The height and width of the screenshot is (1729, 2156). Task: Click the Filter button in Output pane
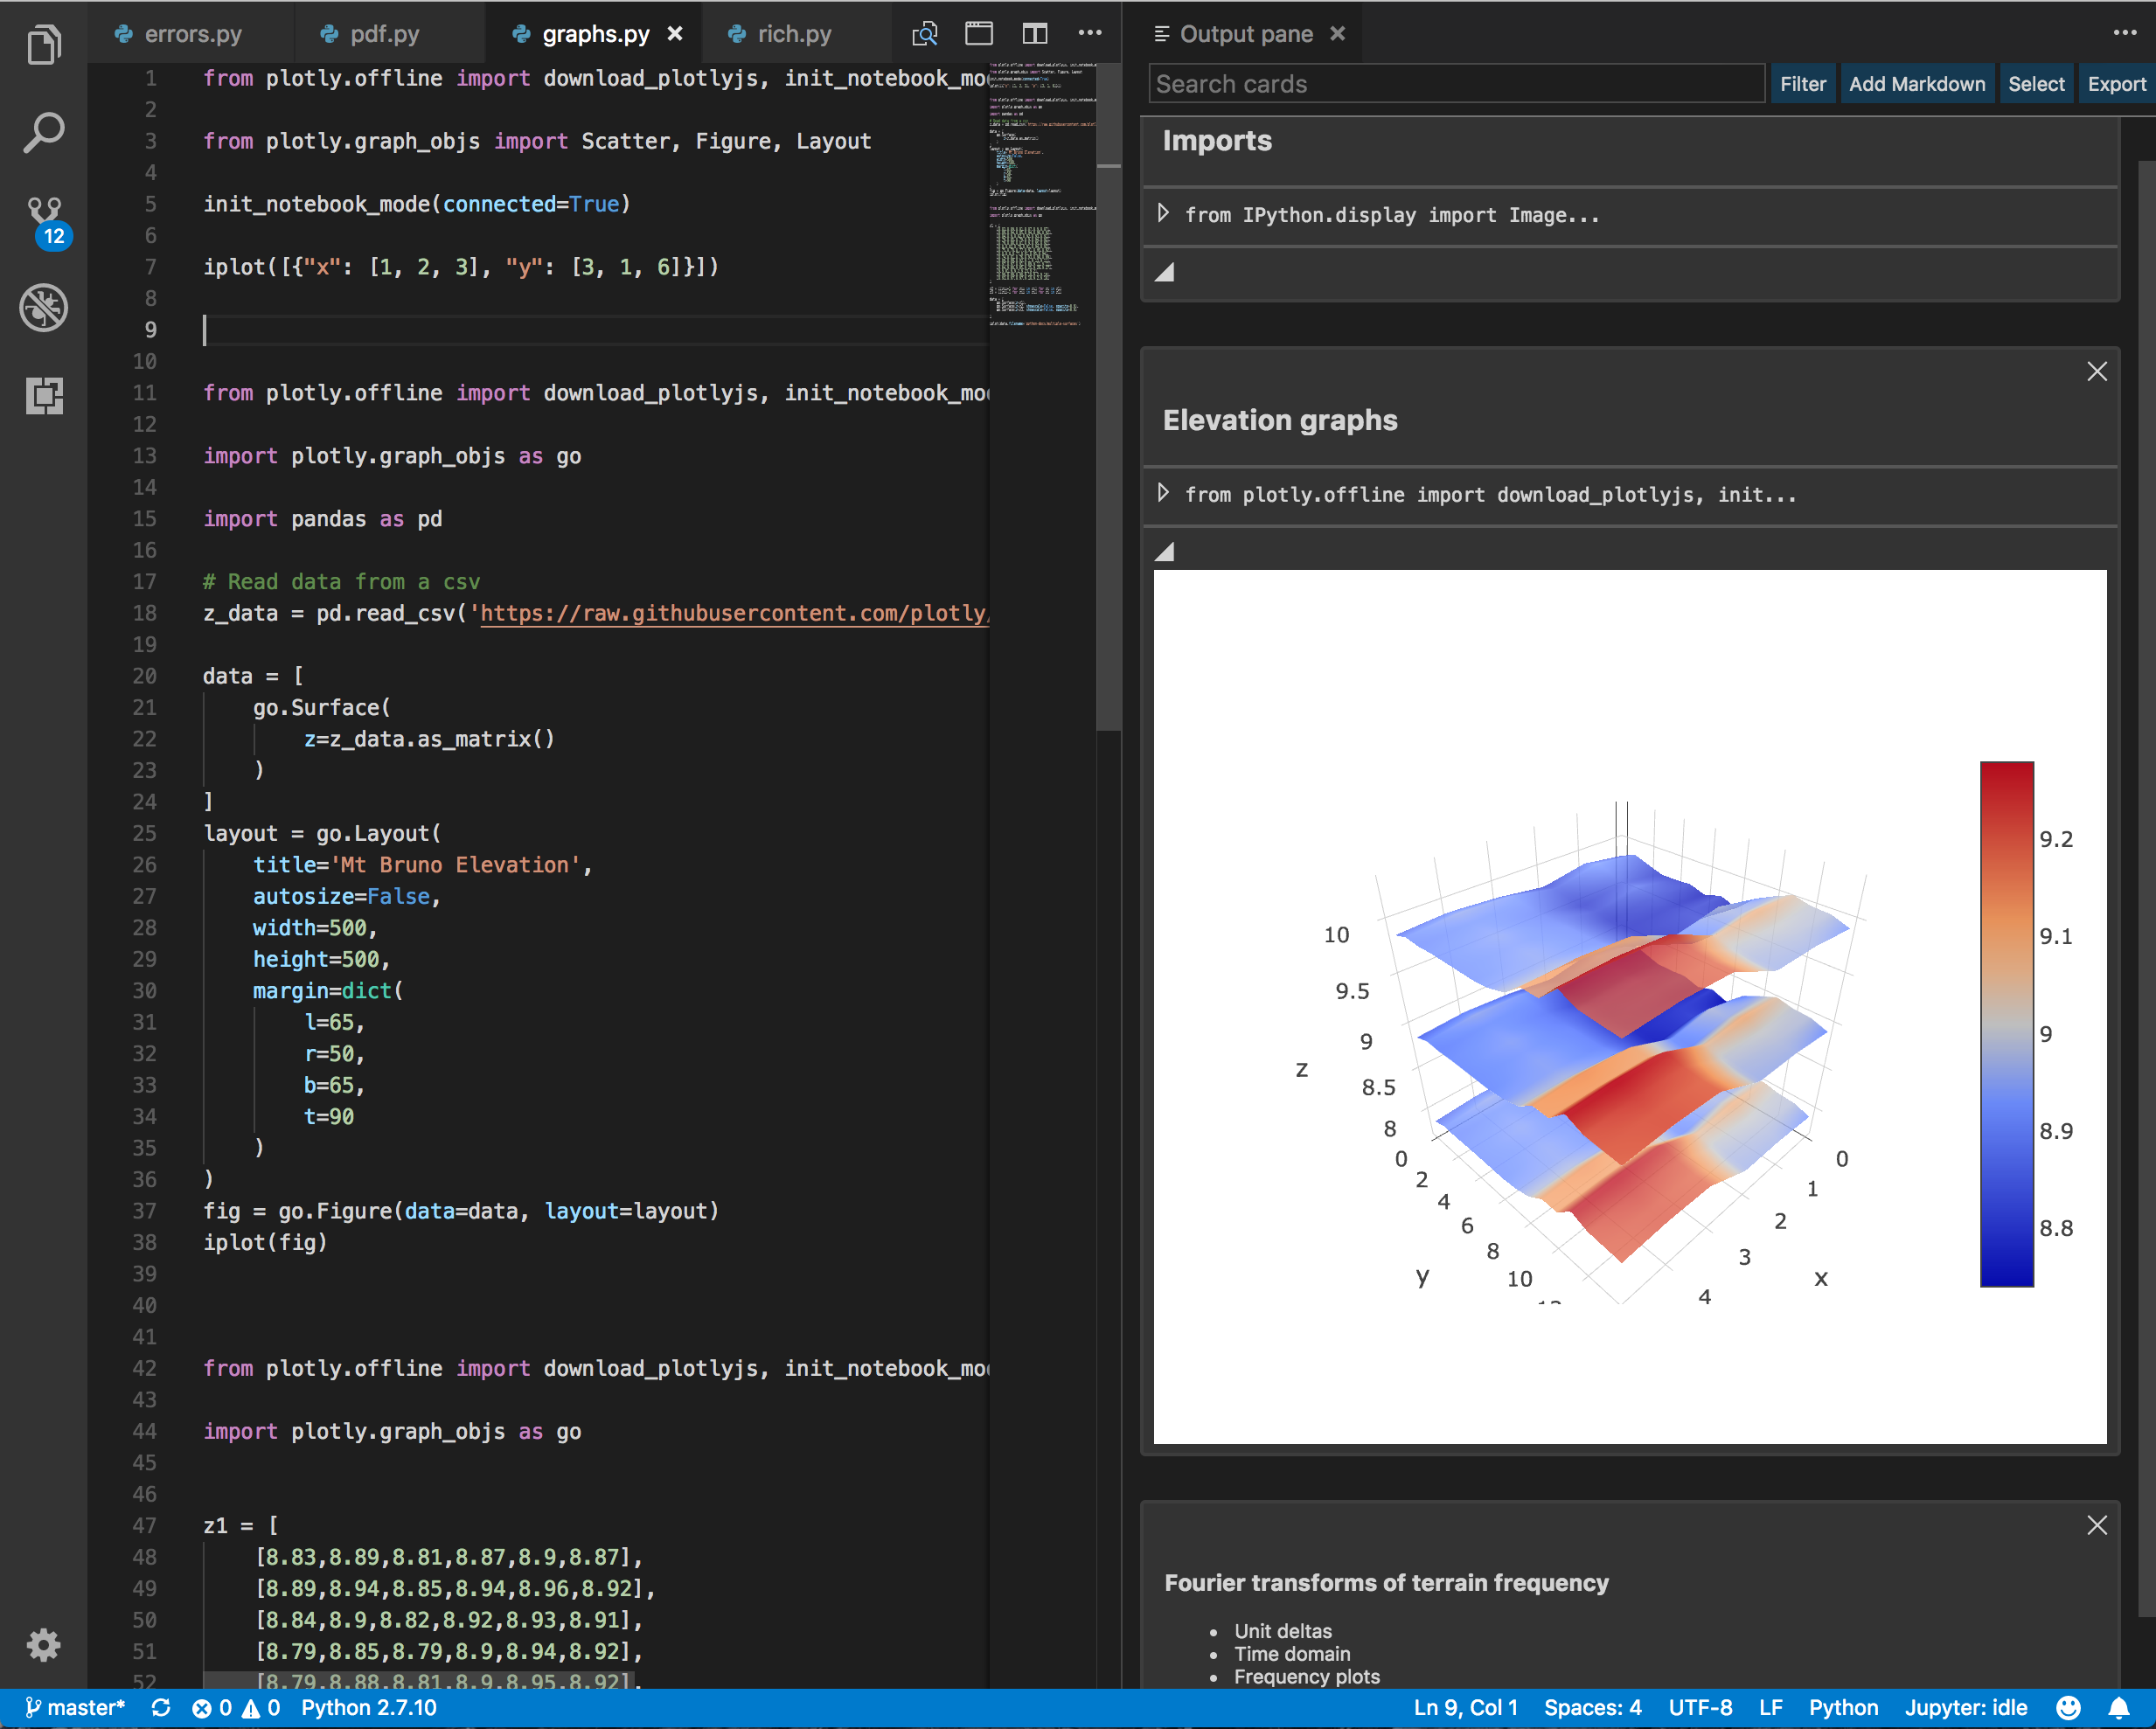tap(1801, 83)
